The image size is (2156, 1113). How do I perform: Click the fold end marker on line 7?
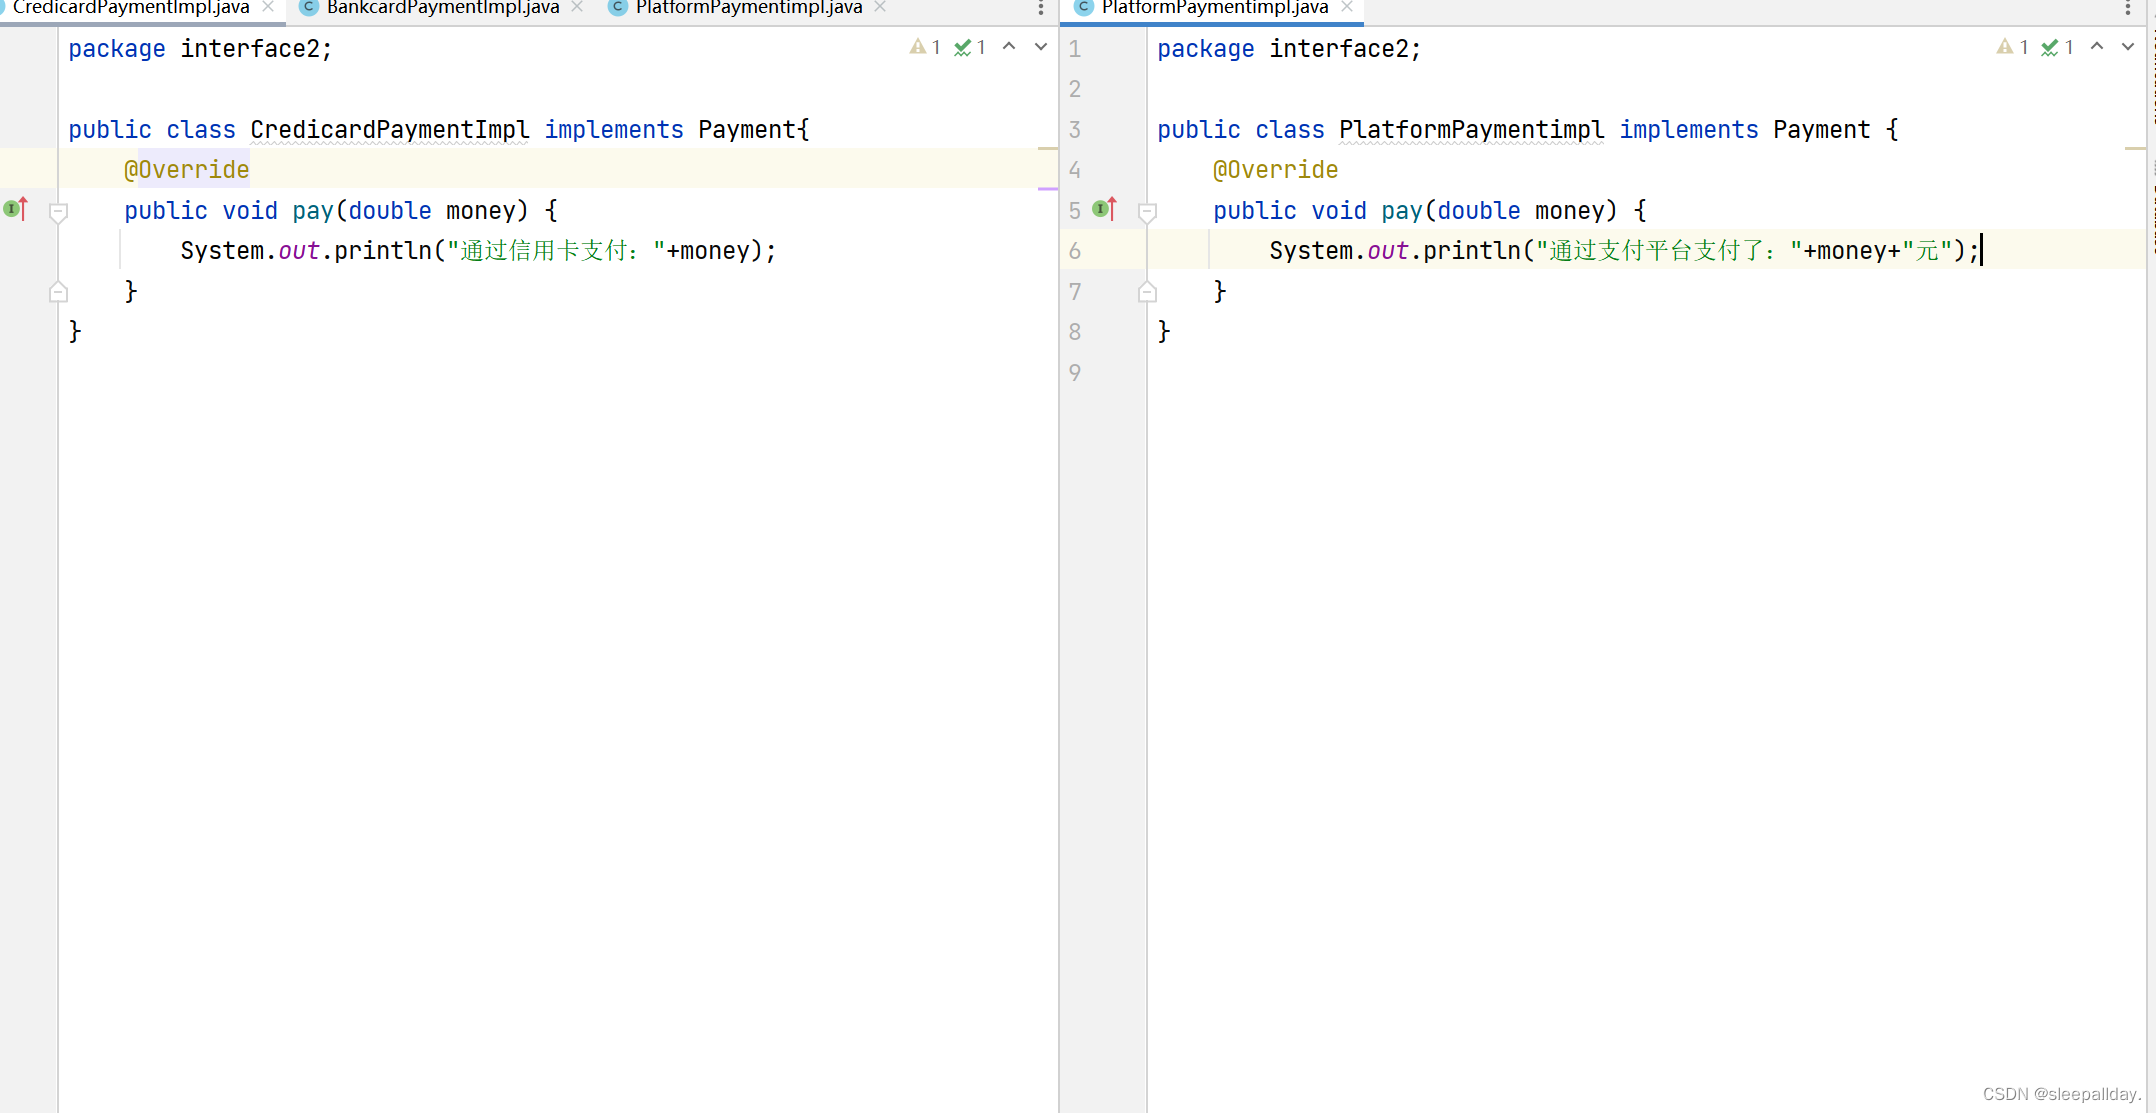(x=1148, y=292)
